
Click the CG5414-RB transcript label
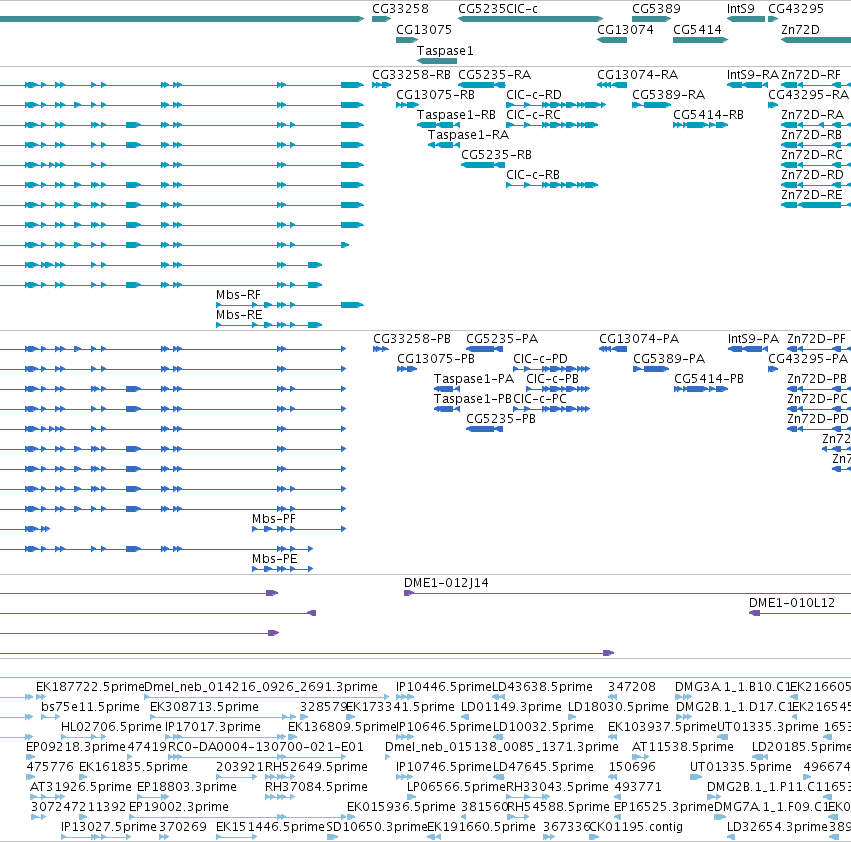pyautogui.click(x=708, y=115)
